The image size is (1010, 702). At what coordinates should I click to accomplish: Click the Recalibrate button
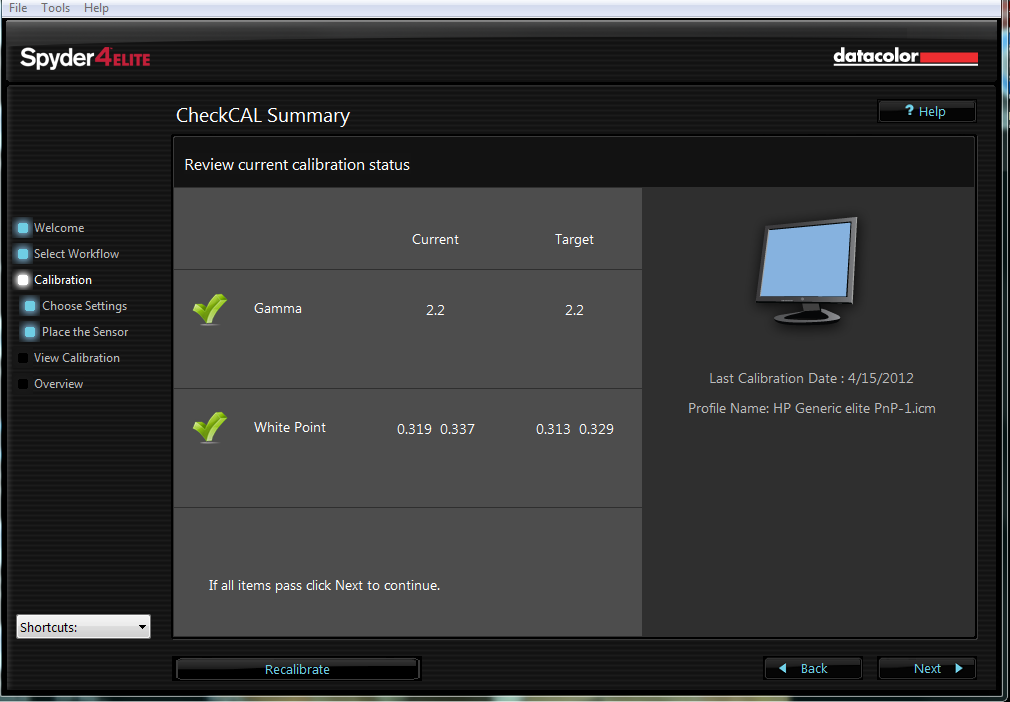[x=297, y=669]
